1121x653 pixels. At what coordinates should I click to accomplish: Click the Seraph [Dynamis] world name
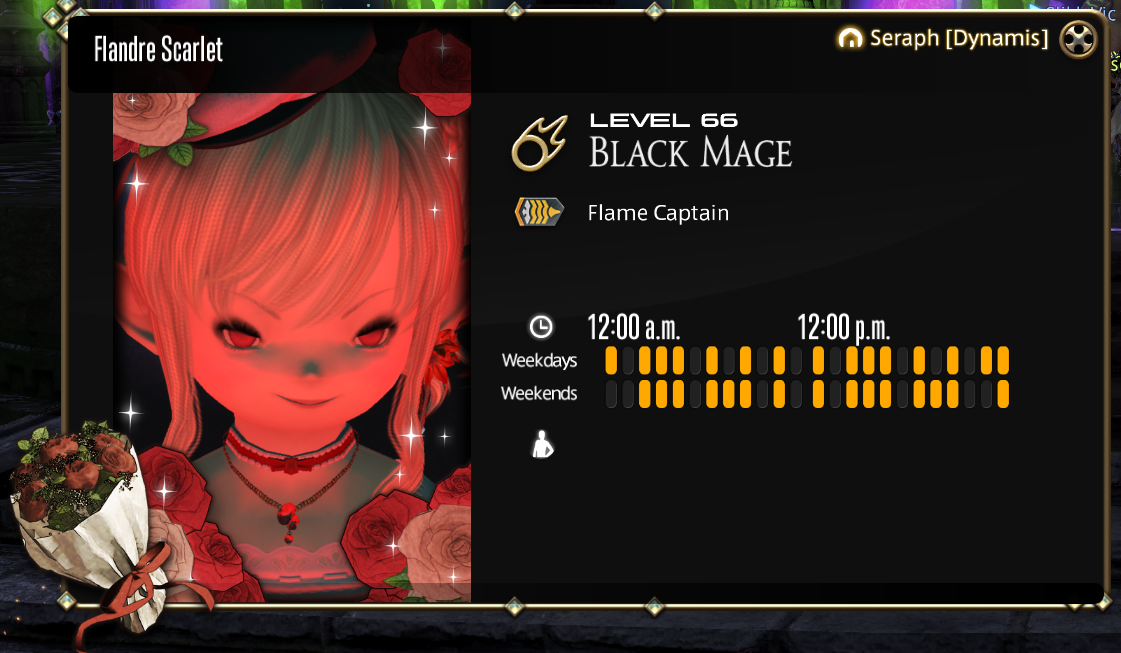pyautogui.click(x=959, y=38)
